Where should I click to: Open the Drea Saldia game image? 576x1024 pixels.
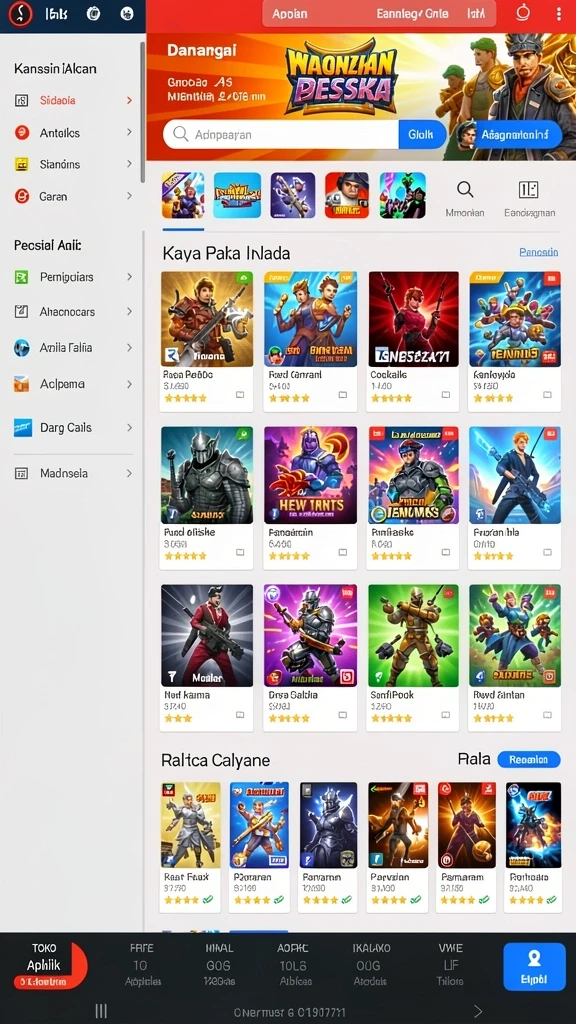coord(310,635)
